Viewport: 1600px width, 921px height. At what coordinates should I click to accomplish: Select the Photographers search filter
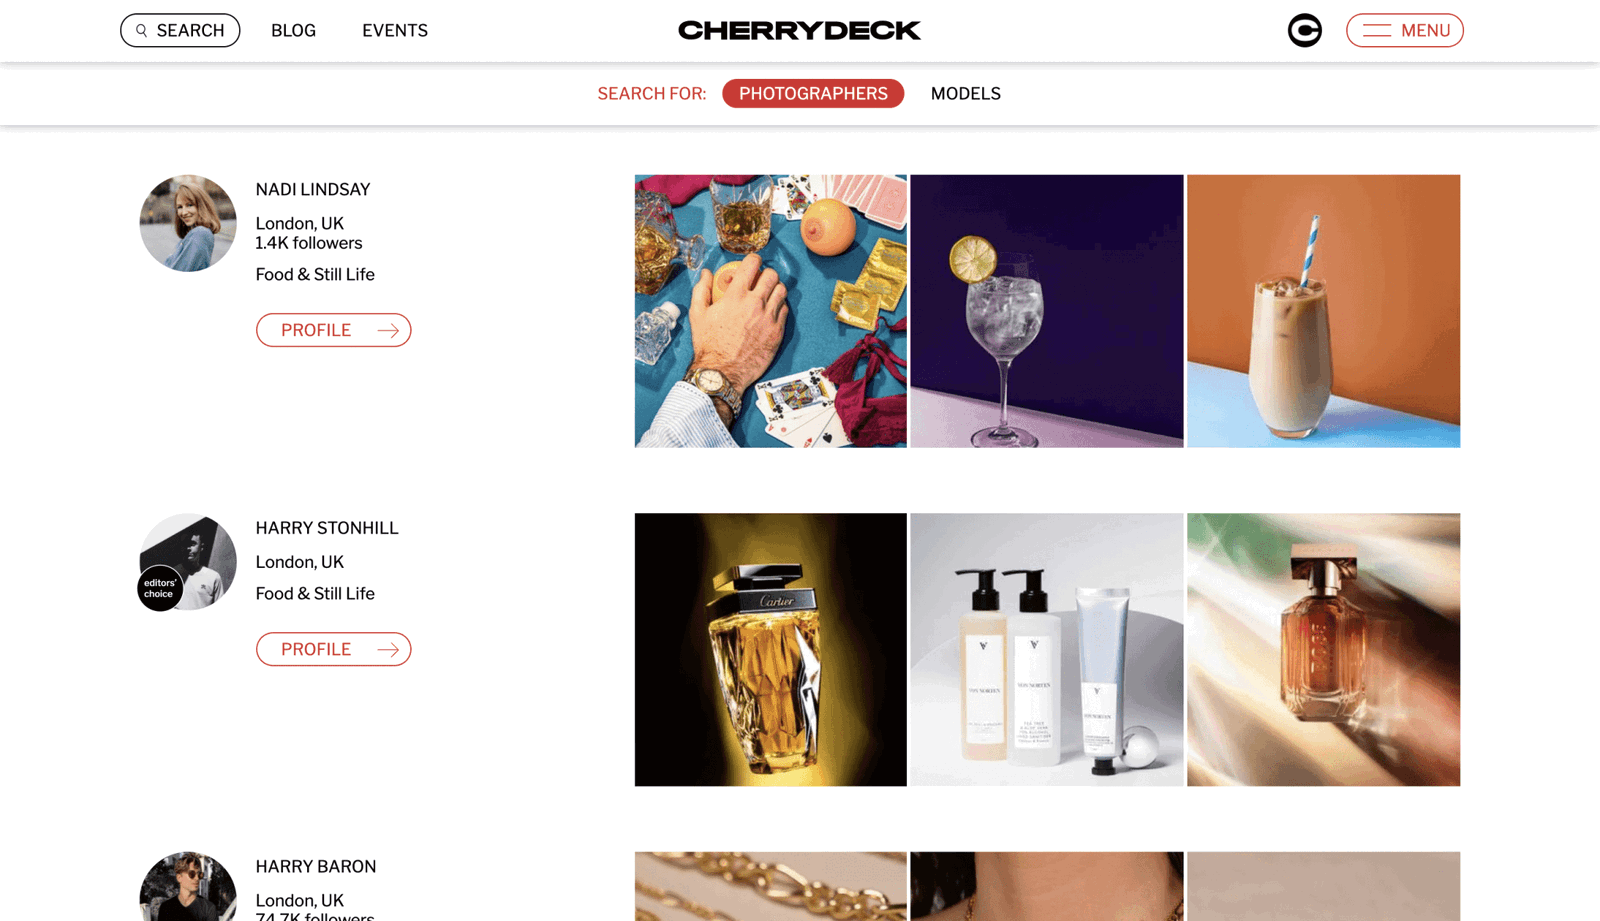[813, 93]
